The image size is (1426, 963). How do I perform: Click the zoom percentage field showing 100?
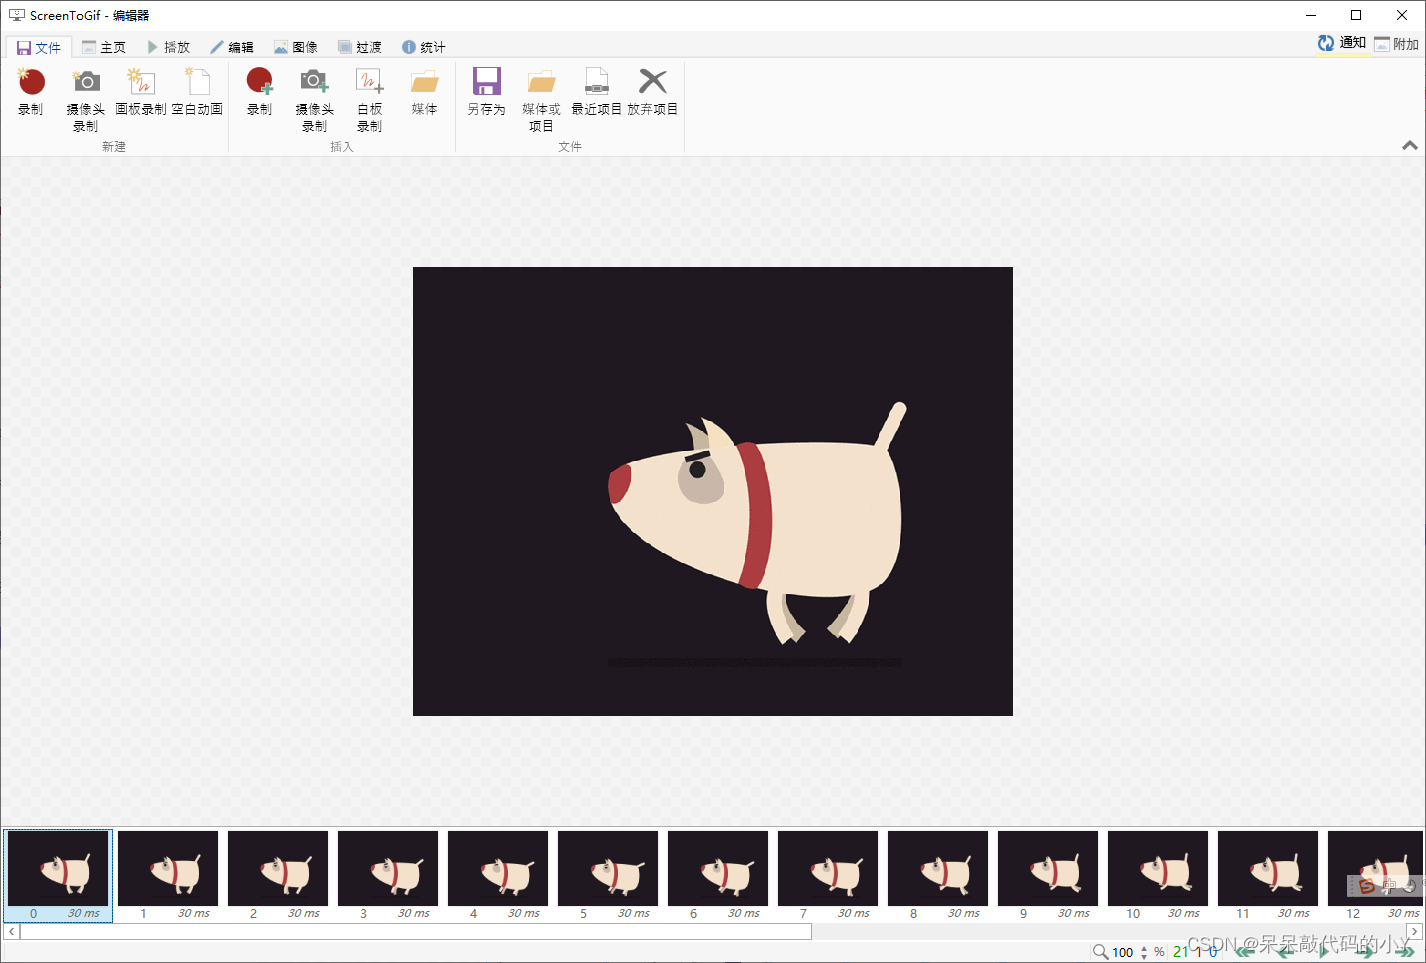coord(1123,952)
